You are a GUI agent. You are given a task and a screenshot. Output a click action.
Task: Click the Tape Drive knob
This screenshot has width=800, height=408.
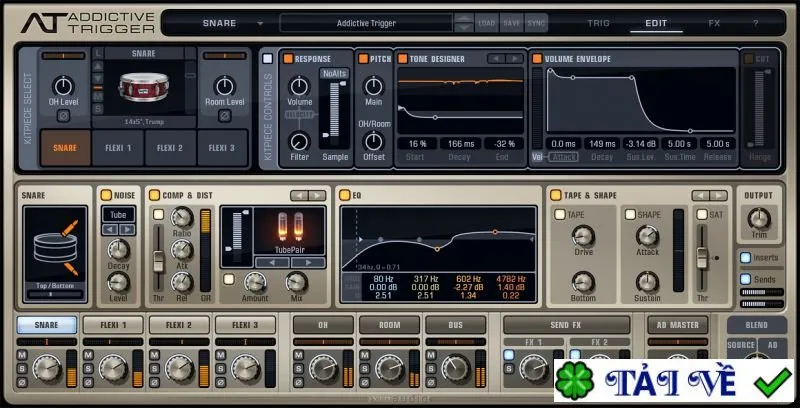(x=583, y=236)
